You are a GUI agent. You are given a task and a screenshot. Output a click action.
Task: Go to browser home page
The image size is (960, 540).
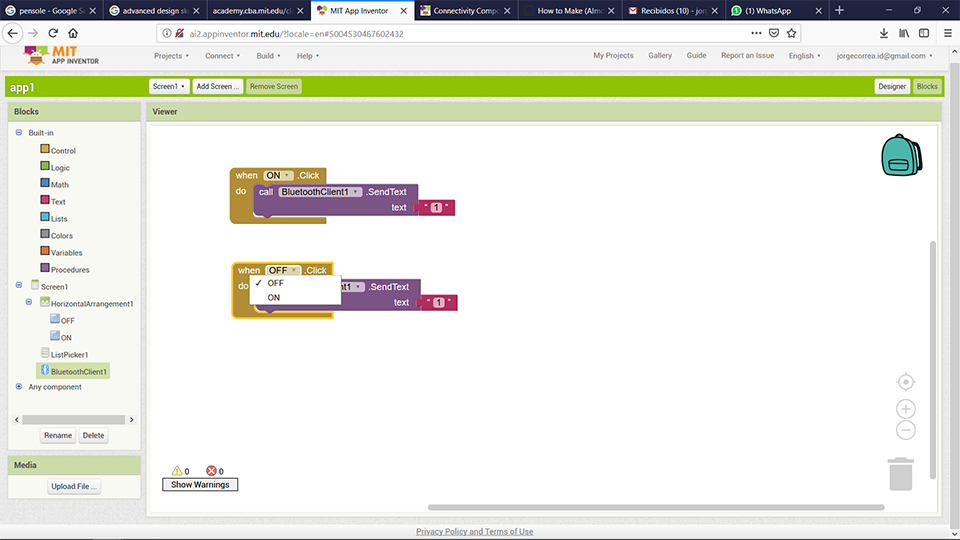73,33
